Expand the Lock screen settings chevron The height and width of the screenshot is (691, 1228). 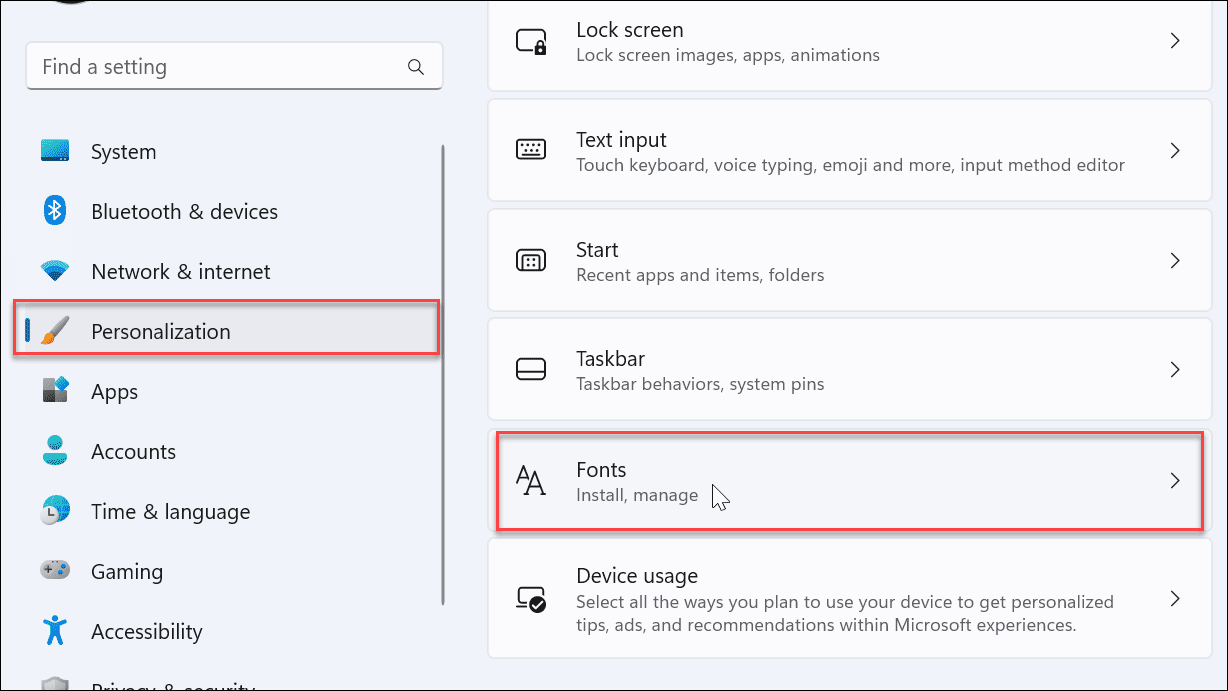pyautogui.click(x=1175, y=40)
